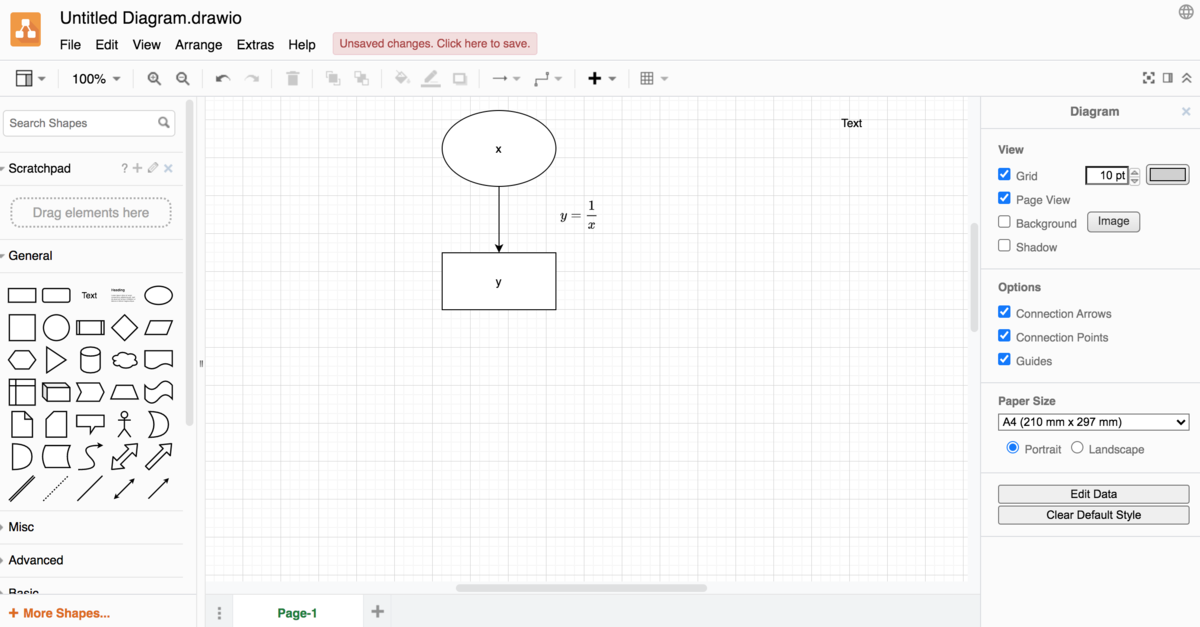Screen dimensions: 1200x627
Task: Edit scratchpad with pencil icon
Action: (x=153, y=168)
